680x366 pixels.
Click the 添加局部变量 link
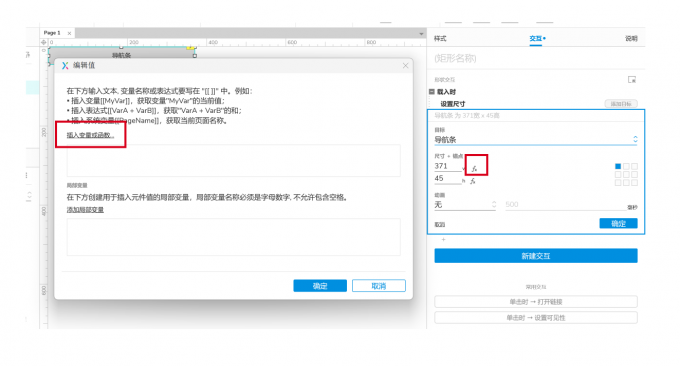(85, 210)
